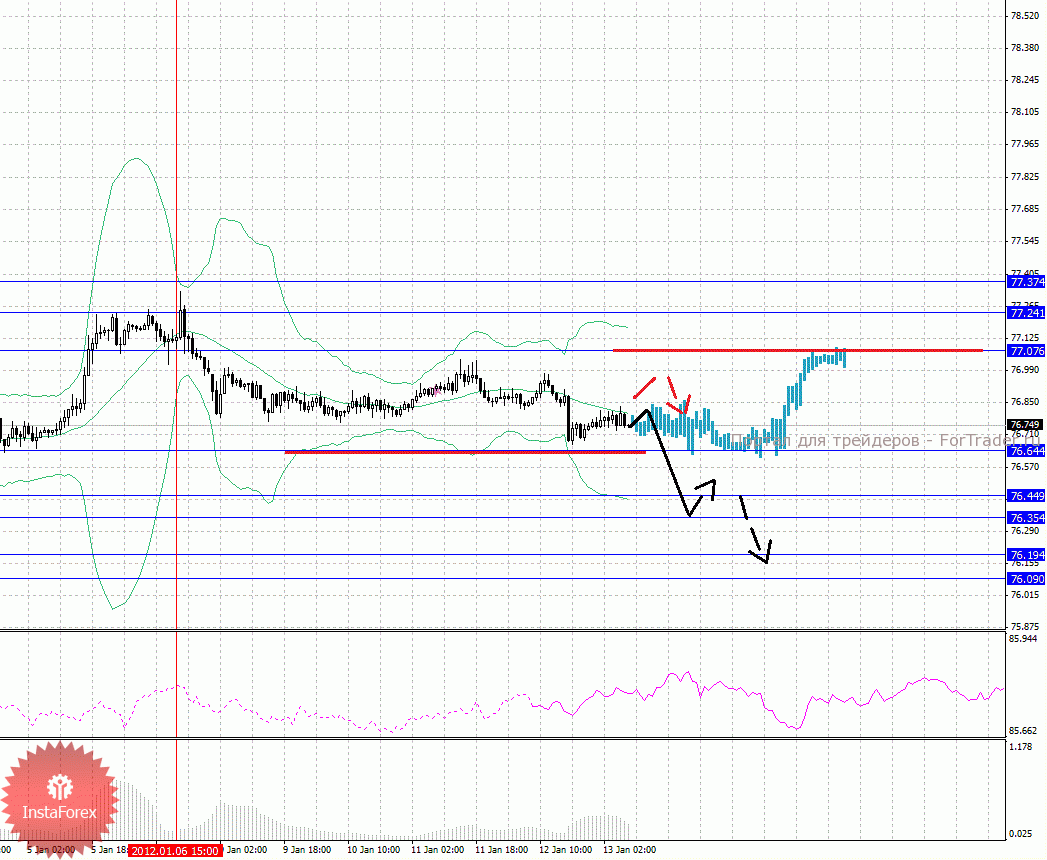Click the InstaForex logo badge

click(x=60, y=797)
